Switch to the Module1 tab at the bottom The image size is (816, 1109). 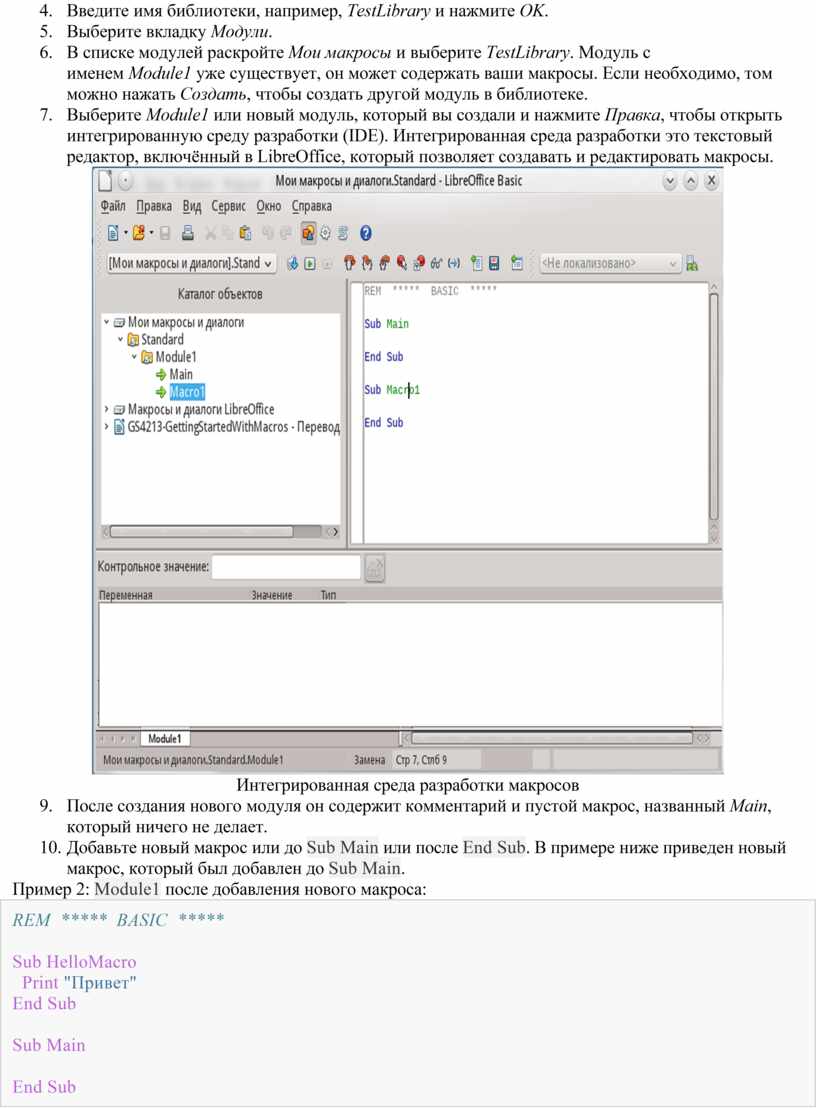(x=165, y=738)
